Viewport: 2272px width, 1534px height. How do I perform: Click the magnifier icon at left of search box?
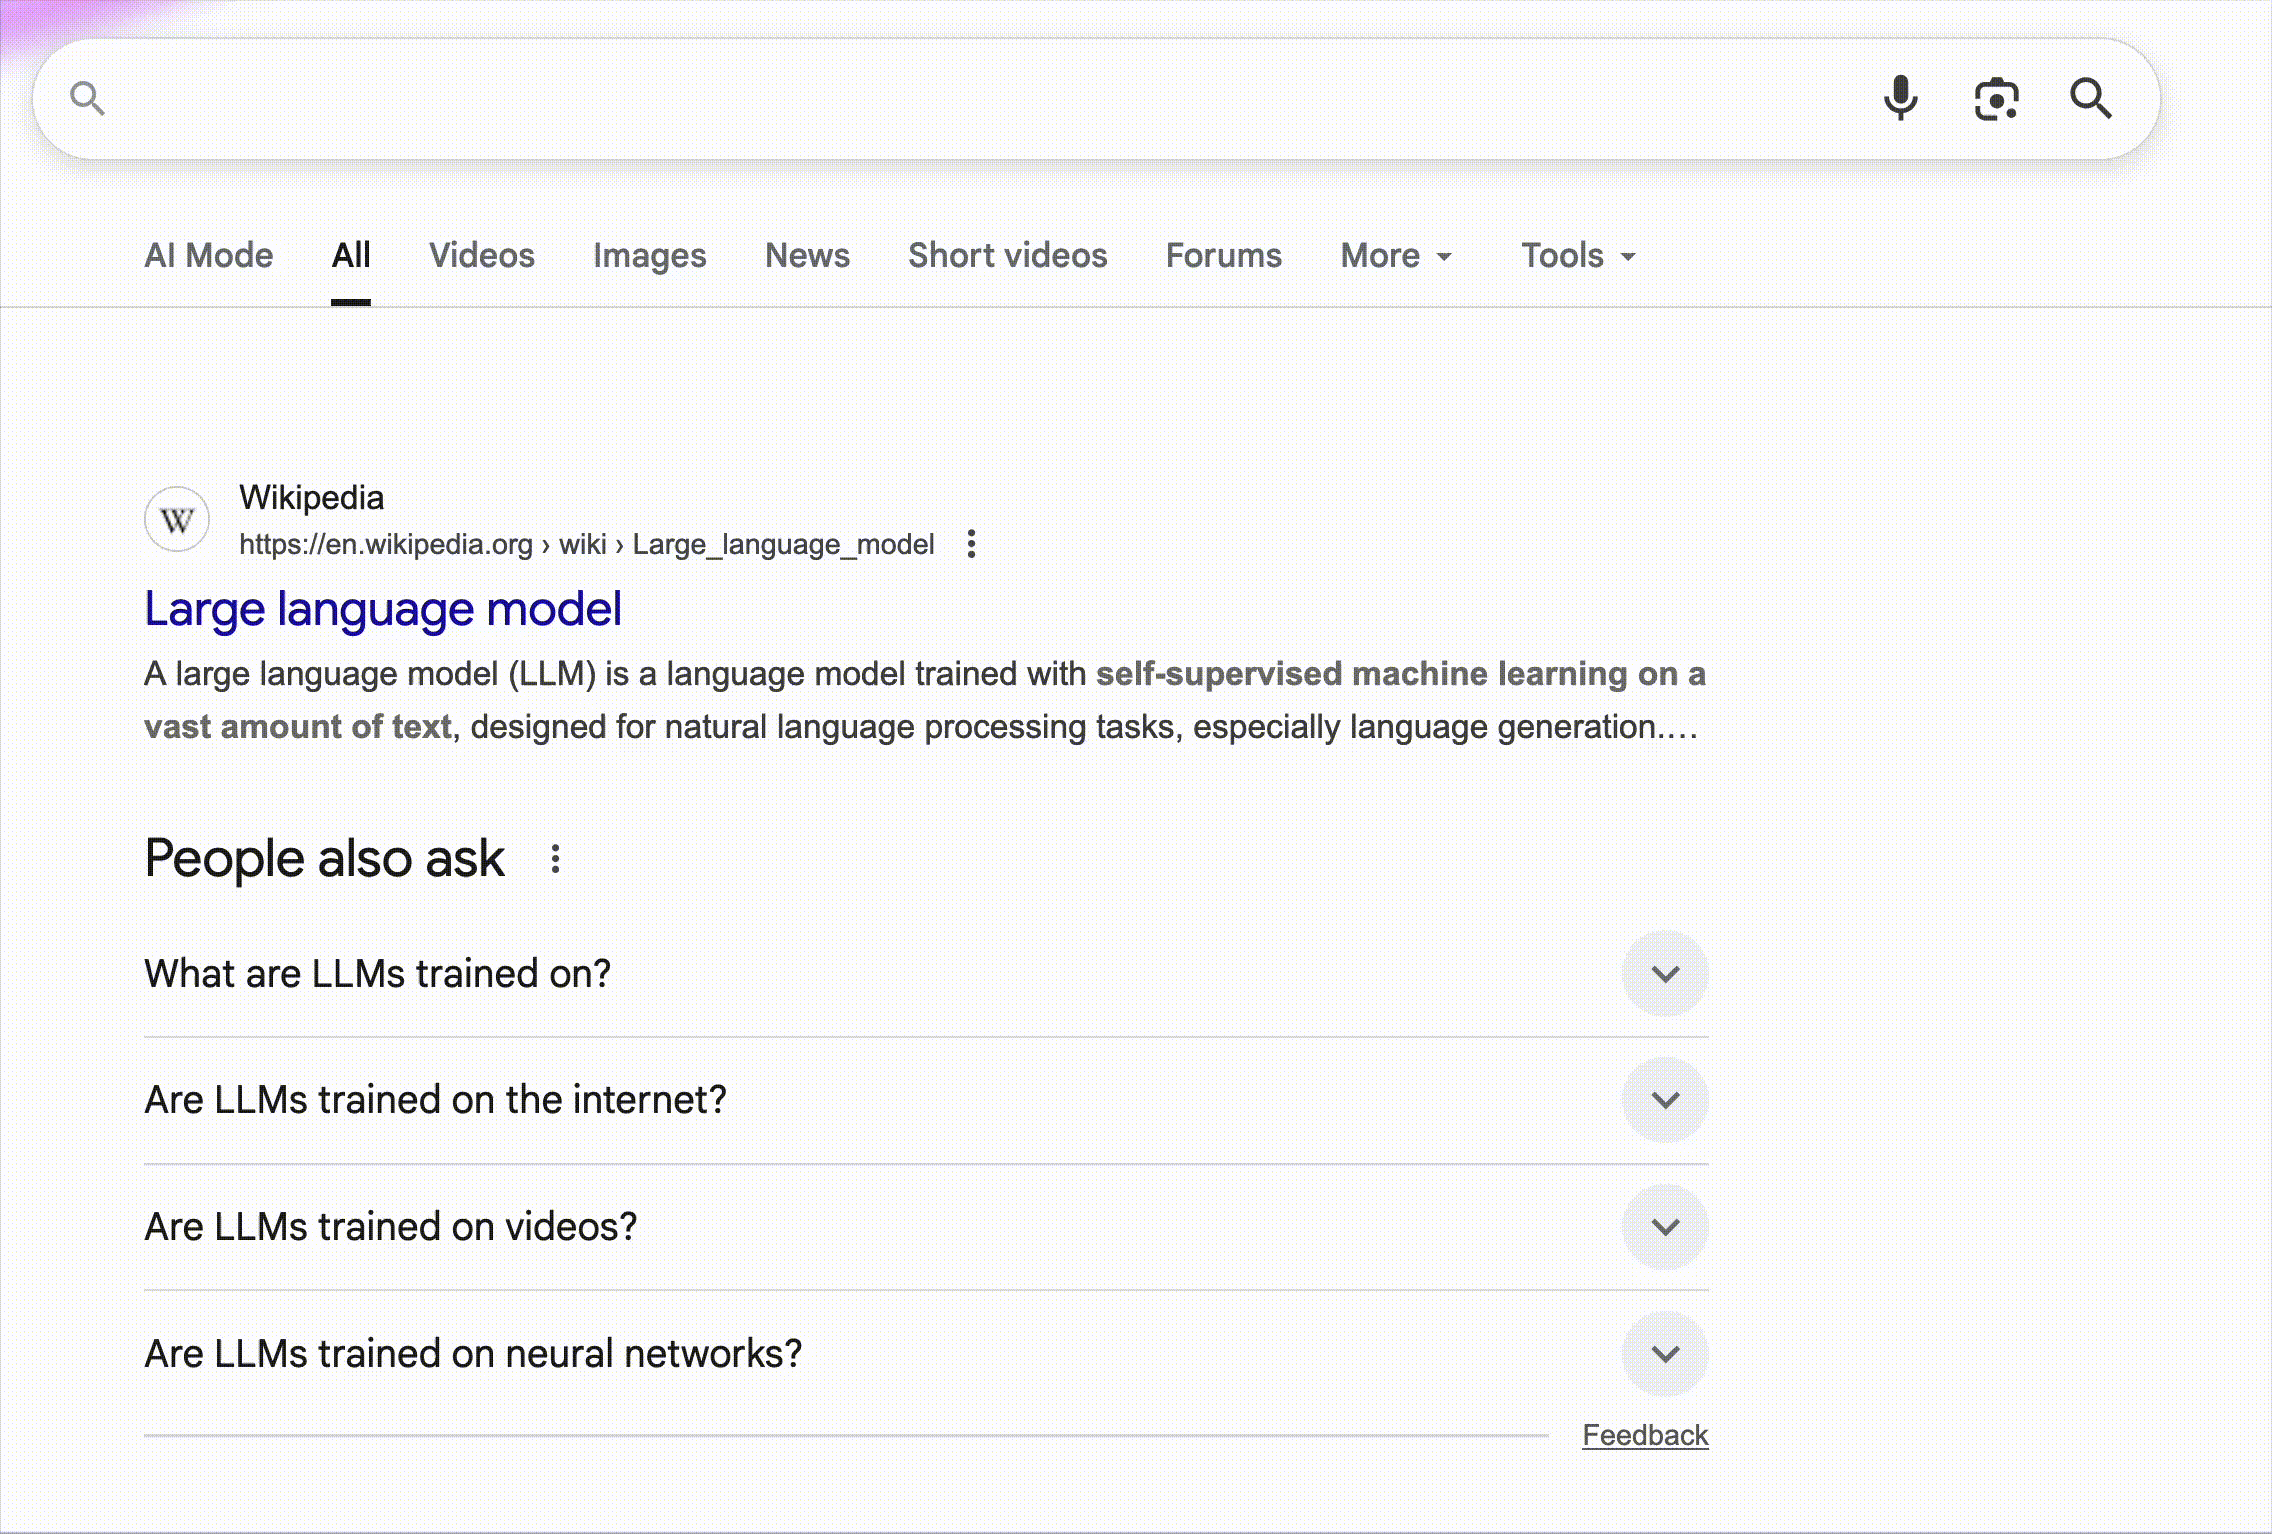point(87,99)
